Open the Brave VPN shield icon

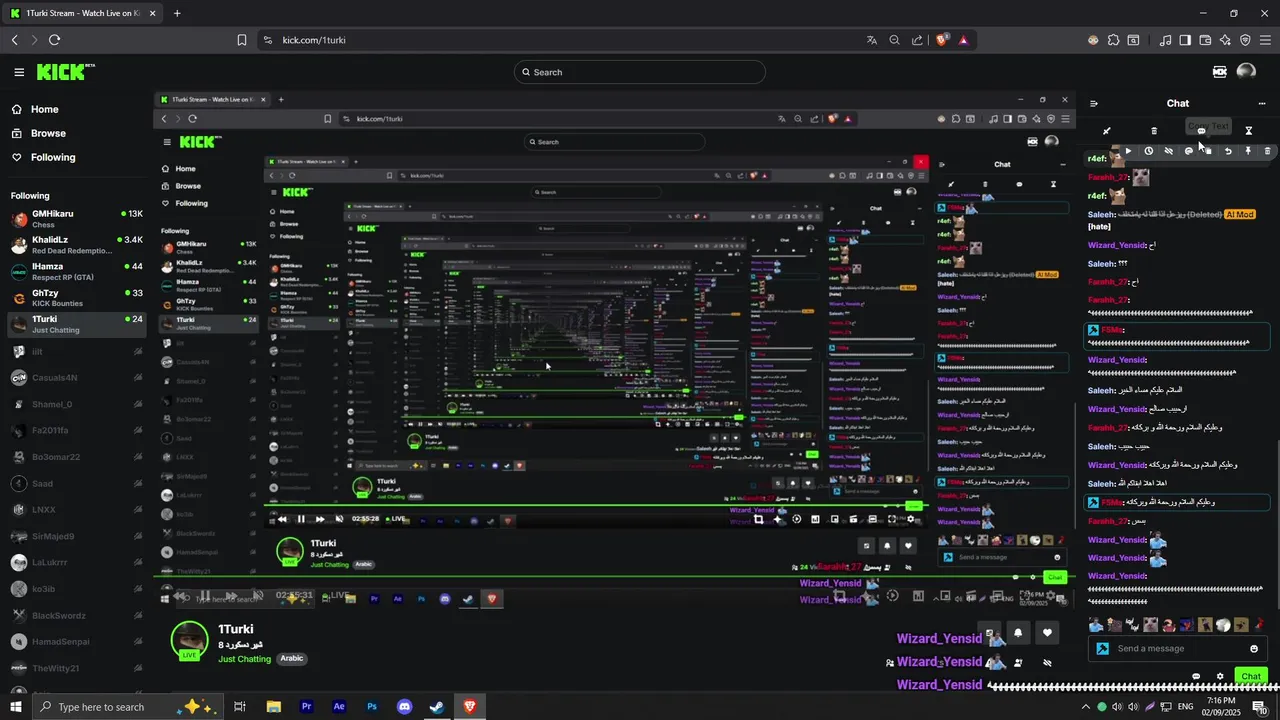click(x=1245, y=40)
